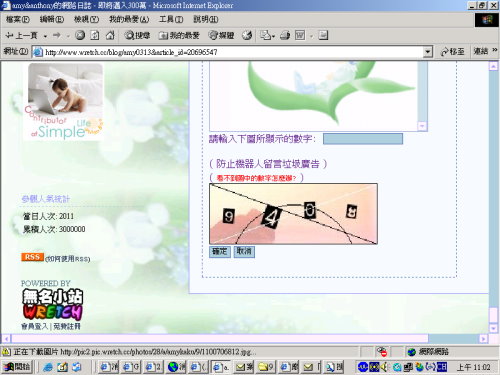Image resolution: width=500 pixels, height=375 pixels.
Task: Click the Discuss icon in the toolbar
Action: pyautogui.click(x=323, y=35)
